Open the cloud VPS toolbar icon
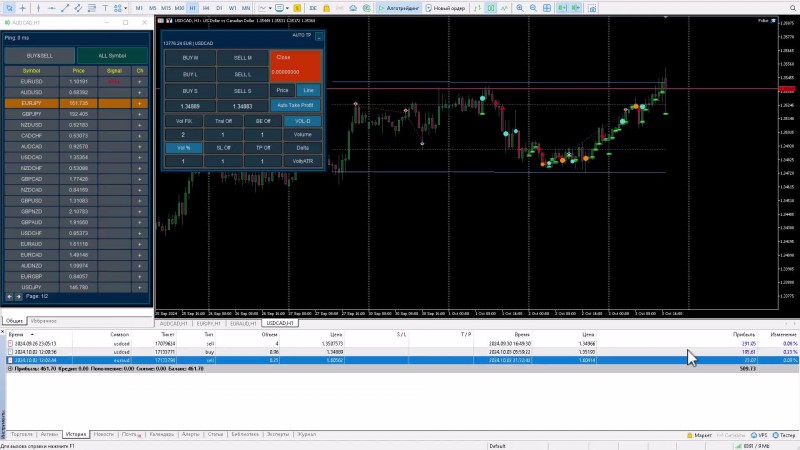800x450 pixels. coord(353,8)
